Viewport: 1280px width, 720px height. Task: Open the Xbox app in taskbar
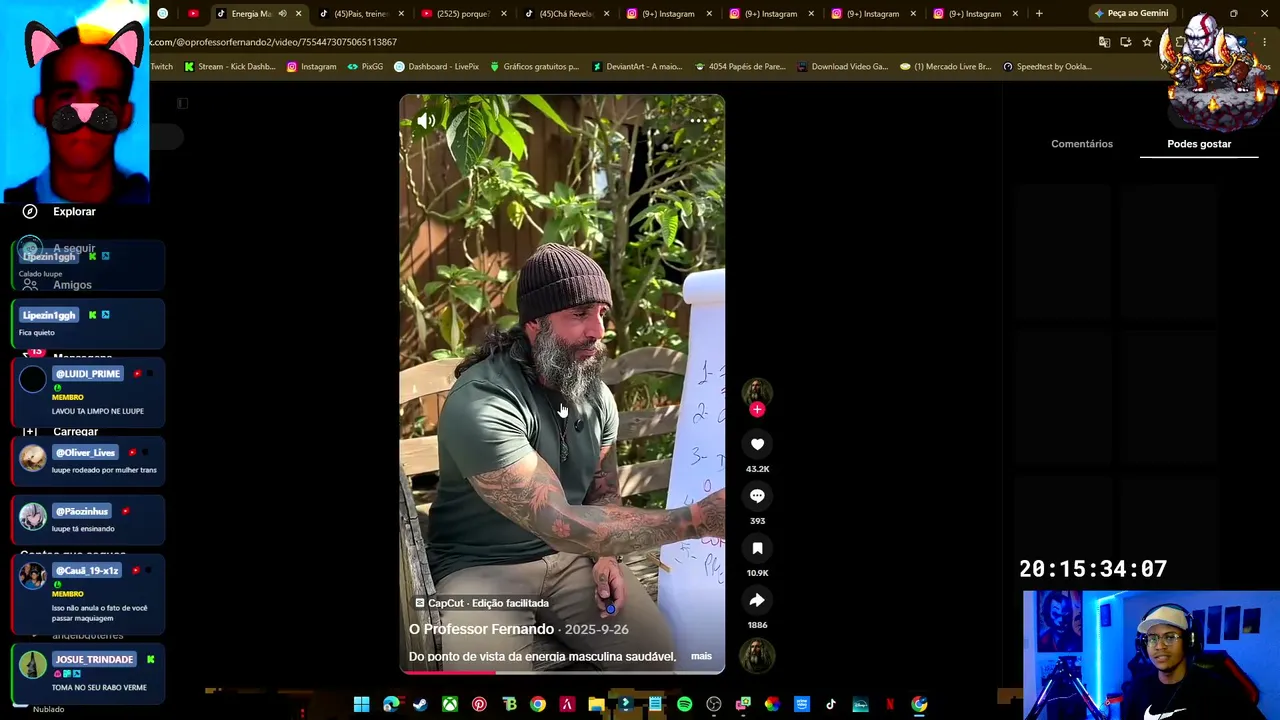coord(450,704)
